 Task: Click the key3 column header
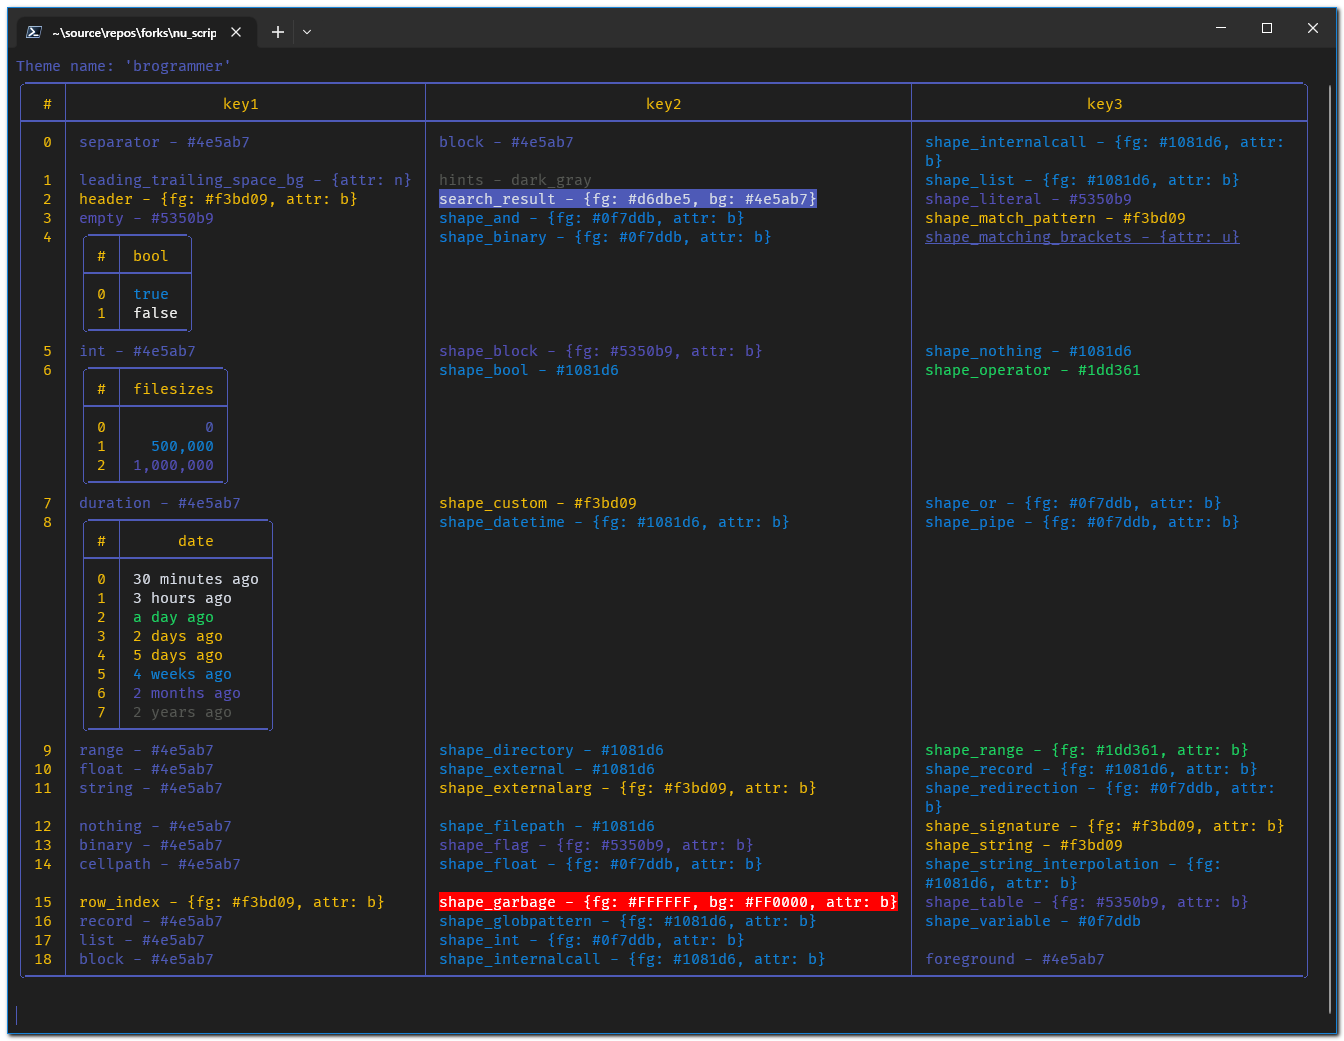coord(1105,104)
